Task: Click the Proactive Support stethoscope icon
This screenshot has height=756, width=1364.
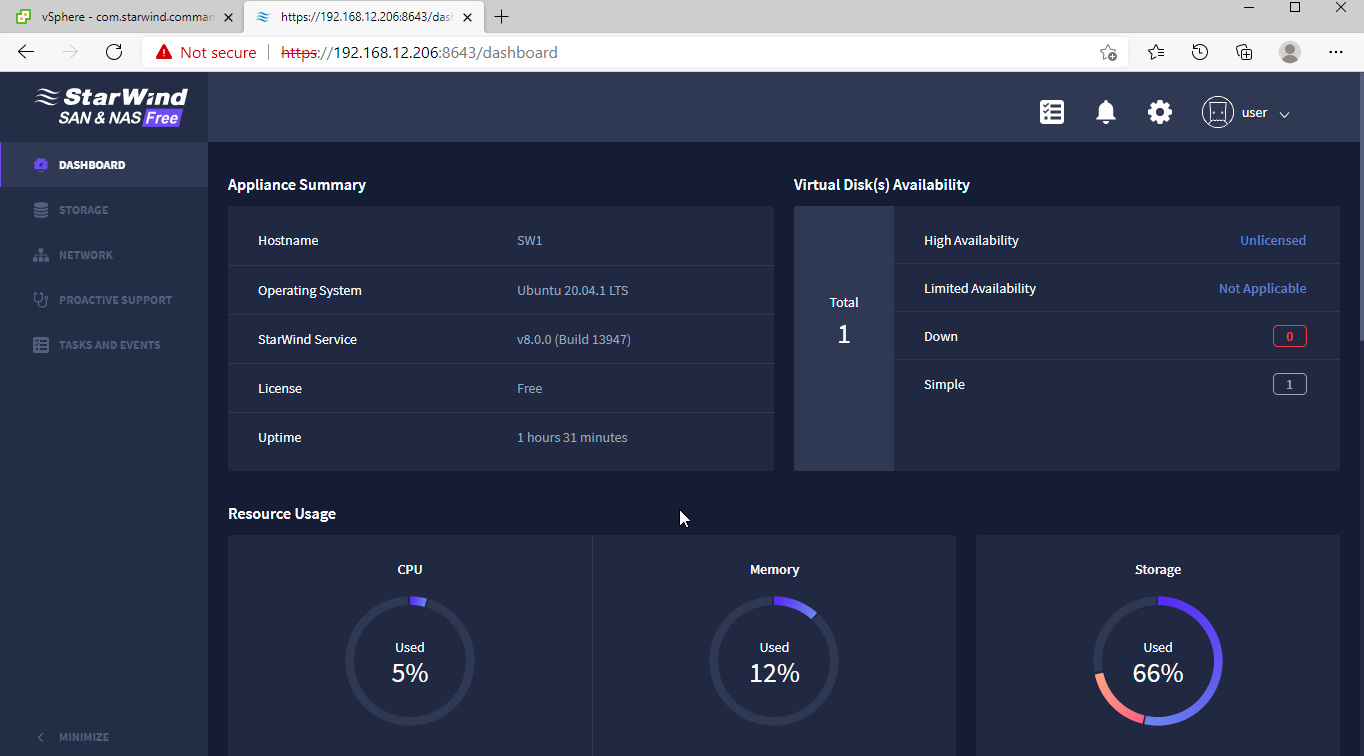Action: point(41,300)
